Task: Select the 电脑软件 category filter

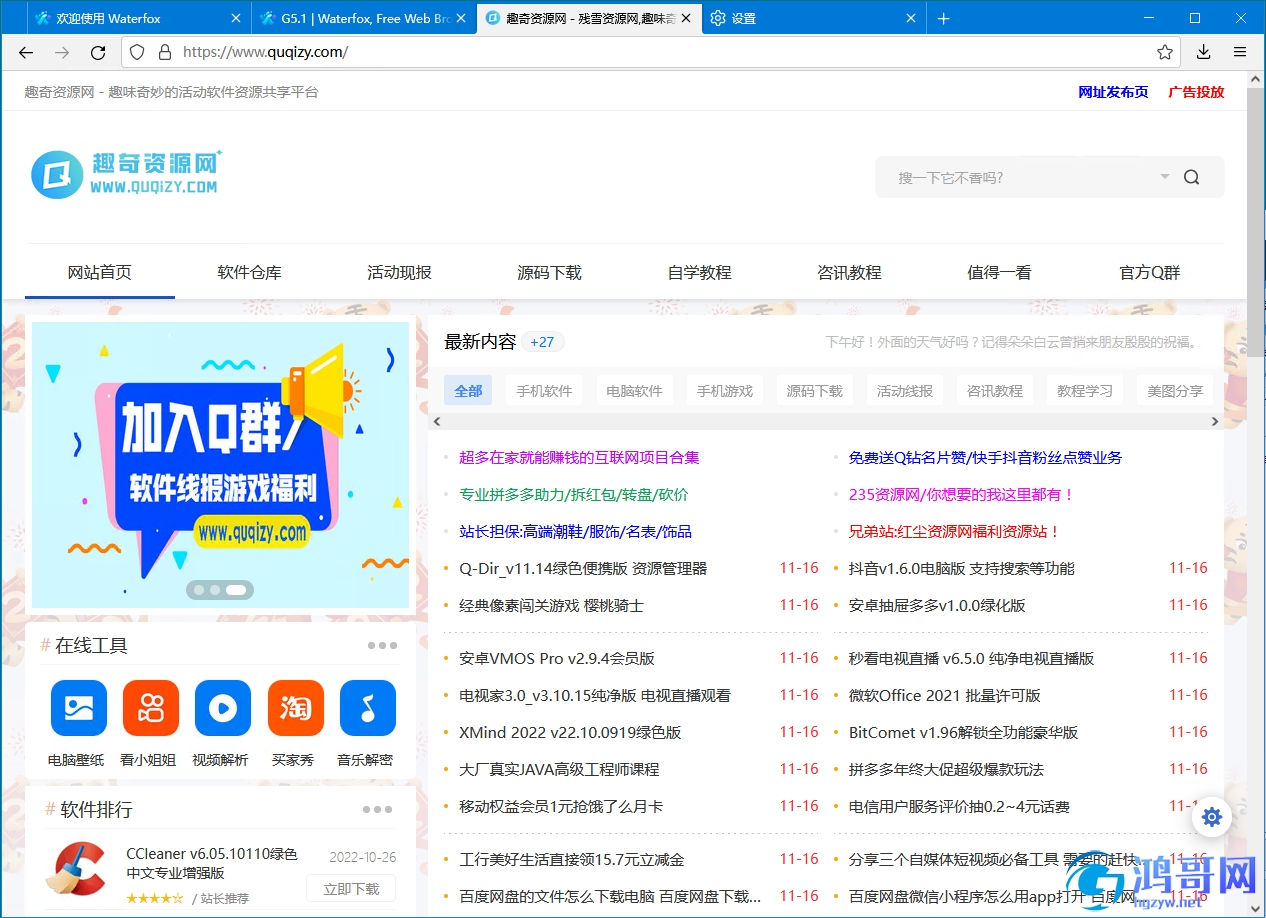Action: tap(634, 391)
